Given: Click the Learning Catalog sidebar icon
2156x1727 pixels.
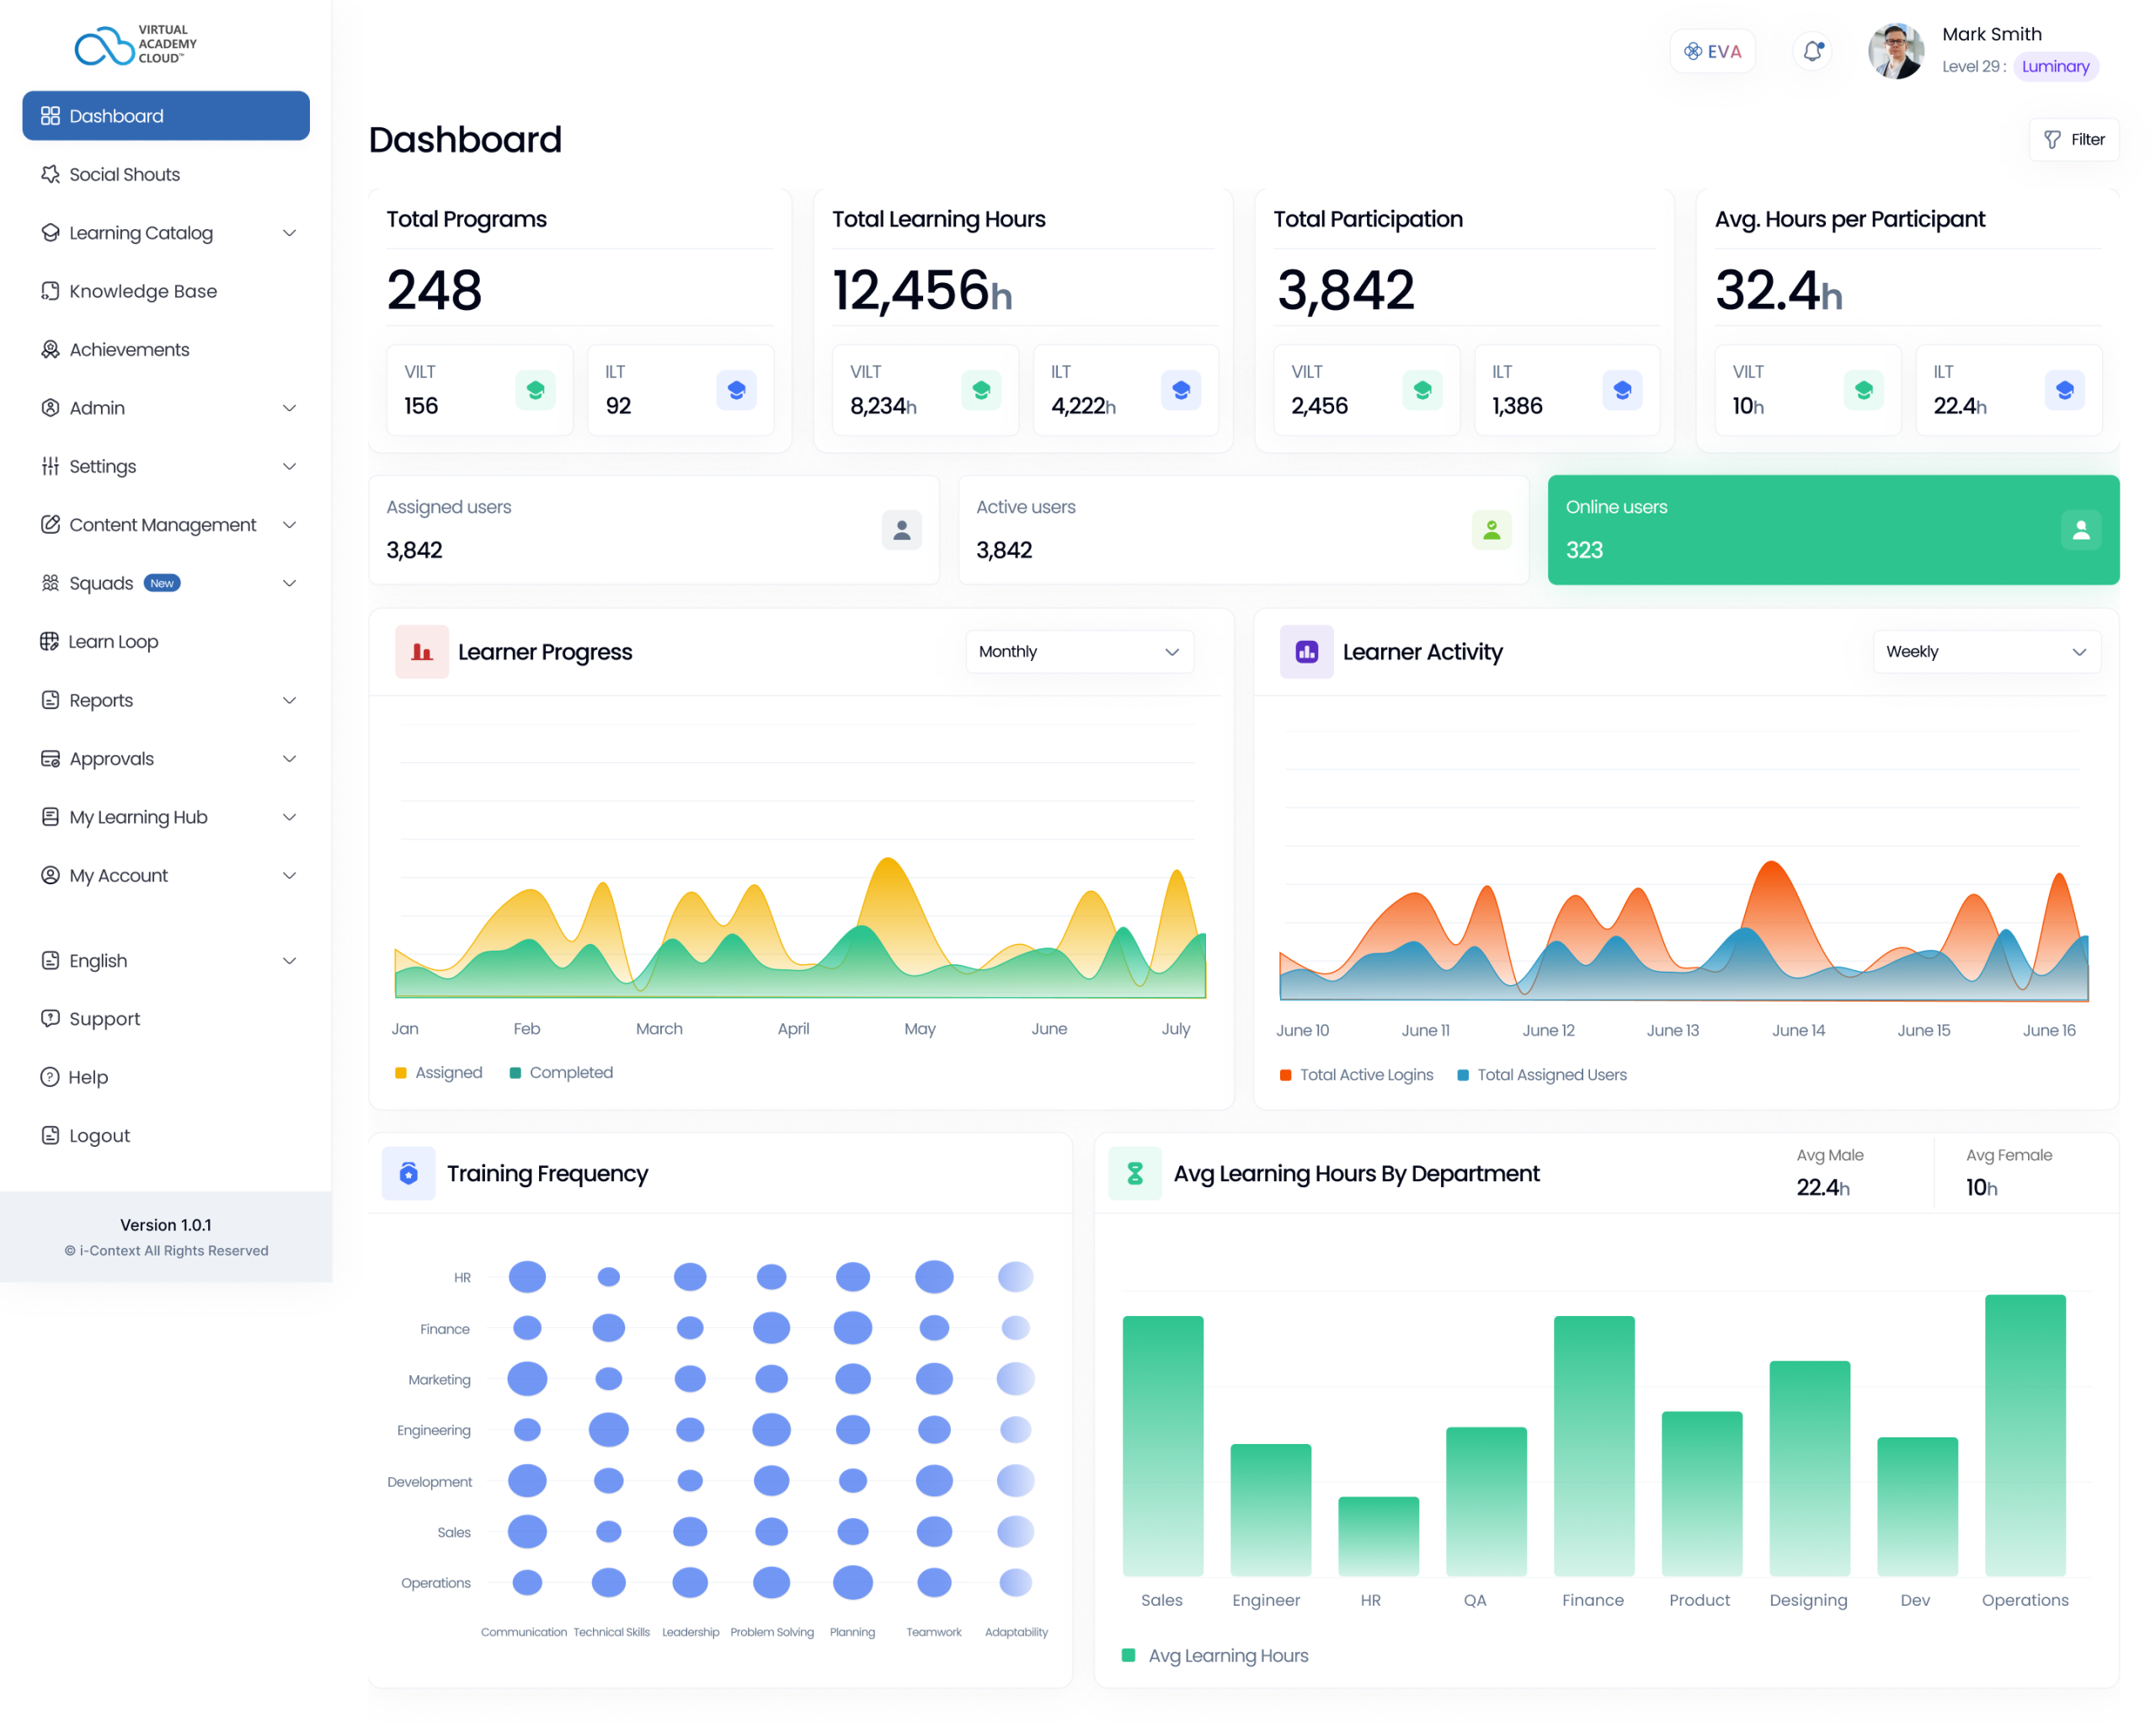Looking at the screenshot, I should [x=50, y=233].
